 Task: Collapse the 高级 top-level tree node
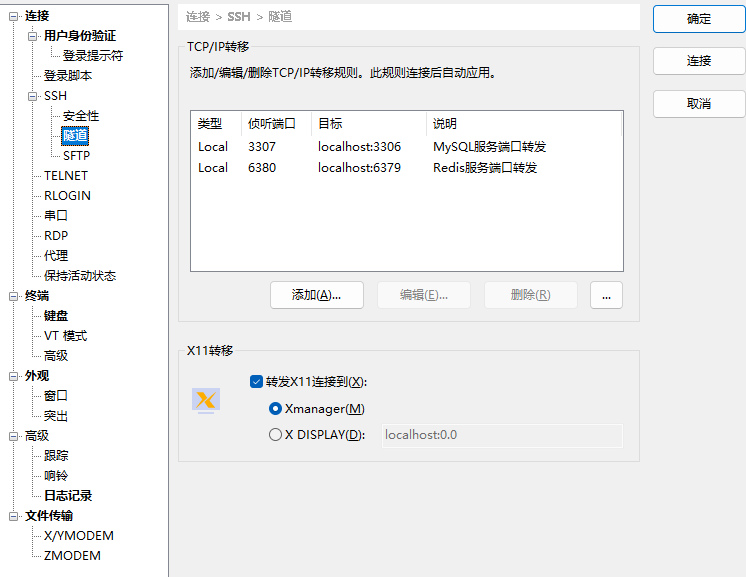pos(13,436)
